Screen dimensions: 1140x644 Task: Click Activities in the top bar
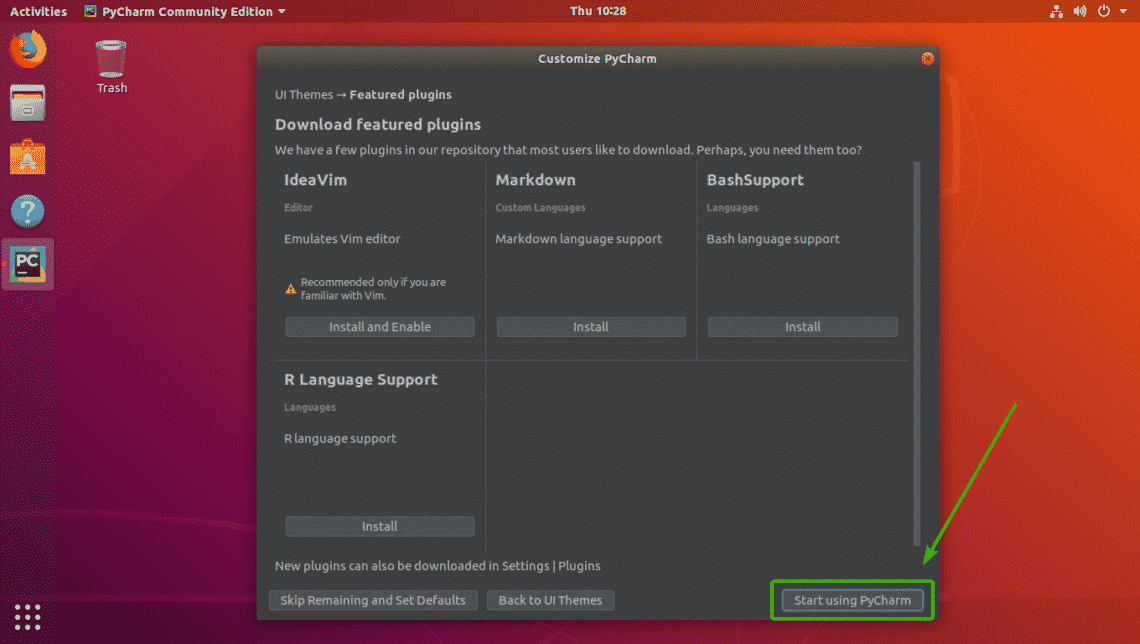38,11
